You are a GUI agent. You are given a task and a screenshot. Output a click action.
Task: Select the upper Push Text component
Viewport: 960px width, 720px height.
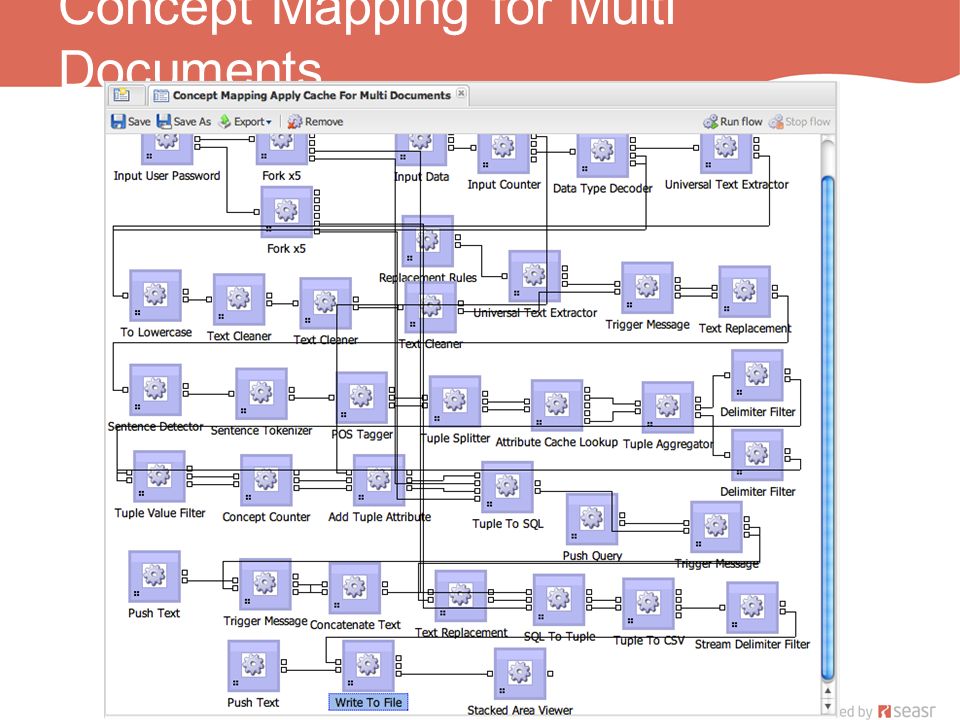point(154,576)
